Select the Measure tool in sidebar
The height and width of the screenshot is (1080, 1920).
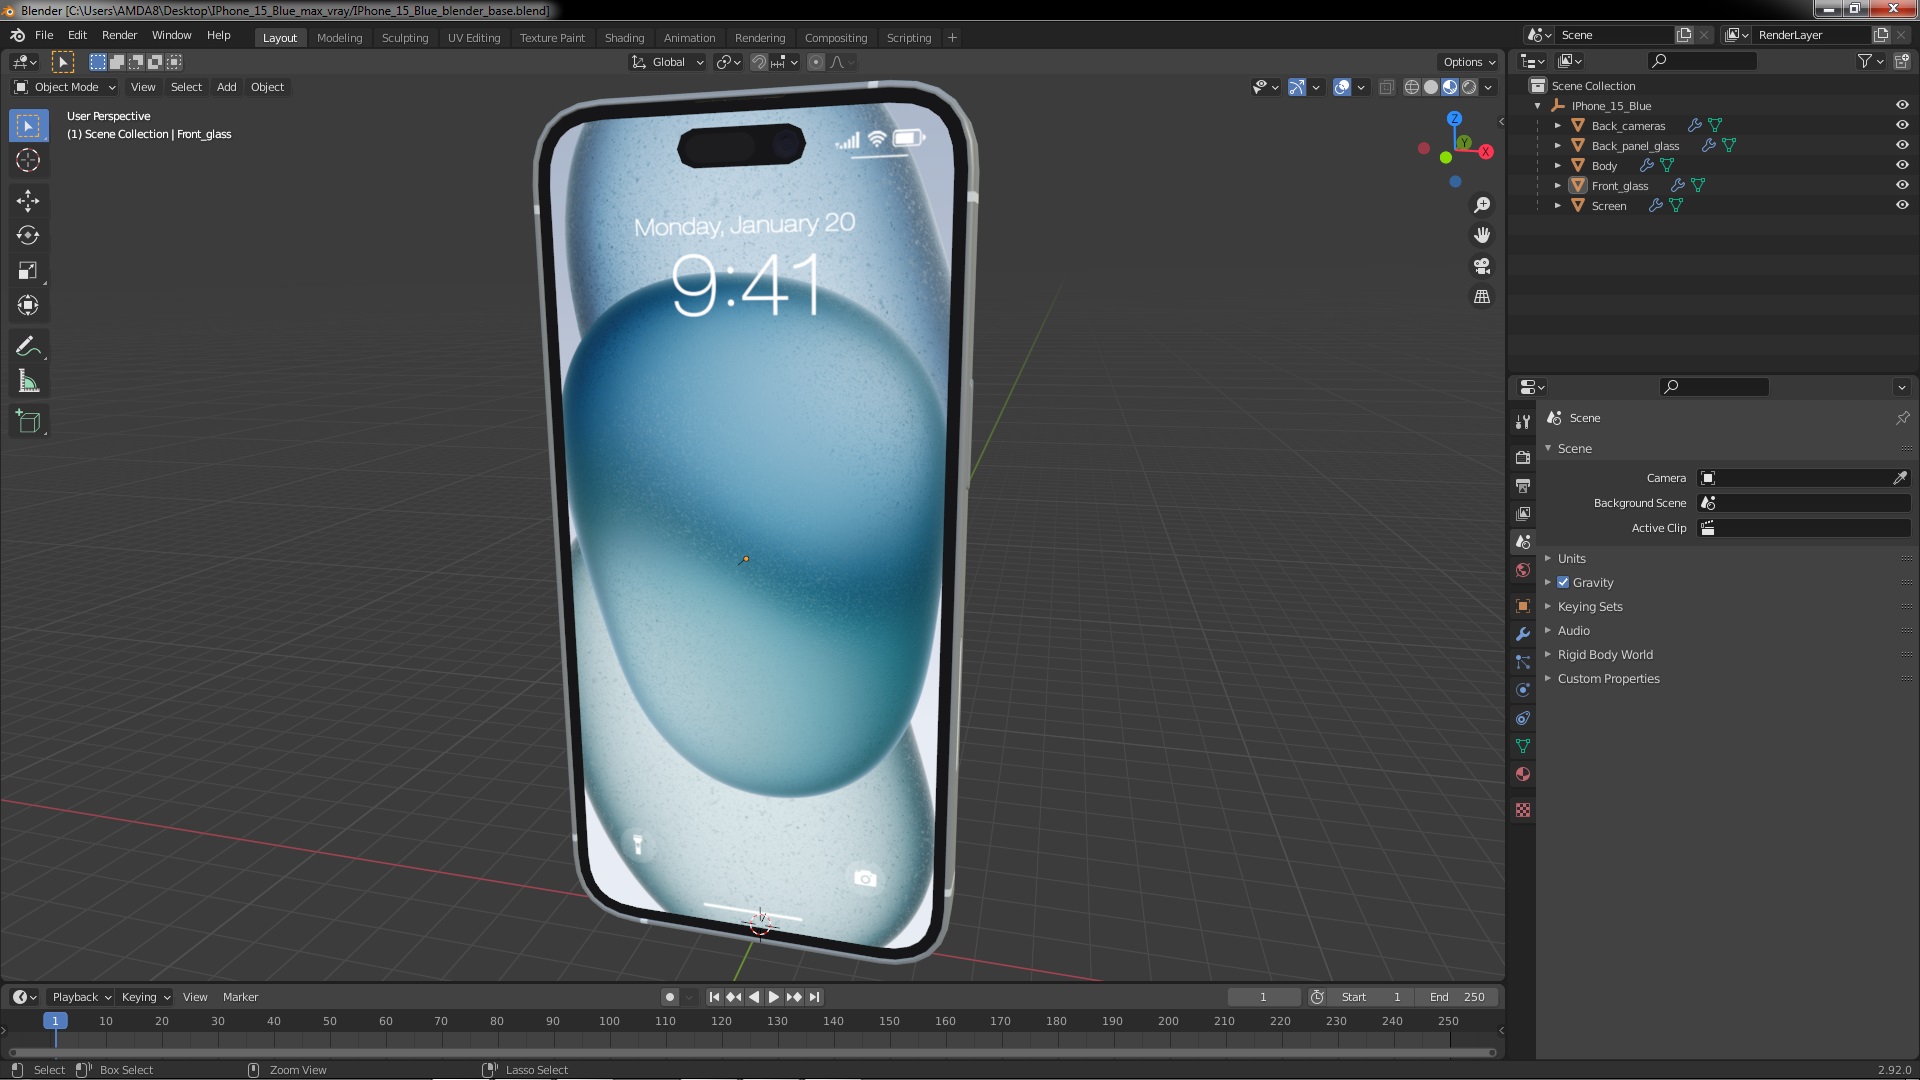click(29, 382)
